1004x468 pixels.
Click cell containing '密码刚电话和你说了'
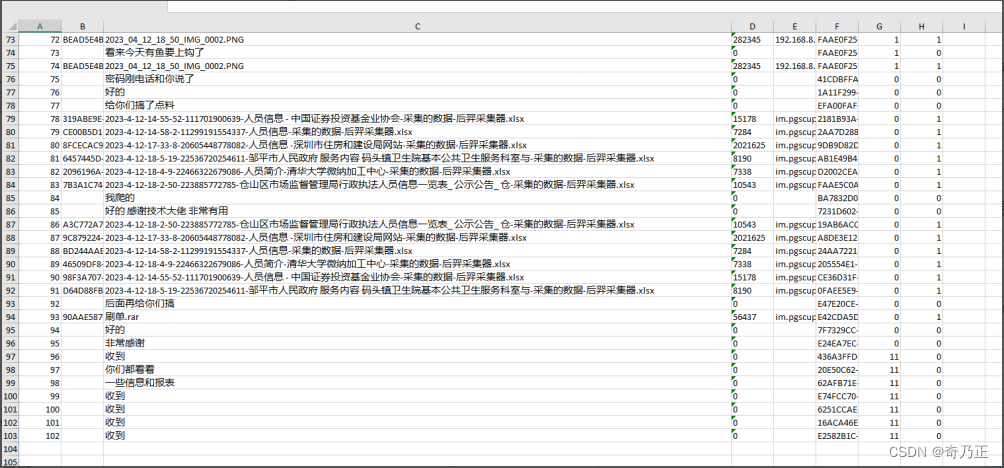(417, 79)
